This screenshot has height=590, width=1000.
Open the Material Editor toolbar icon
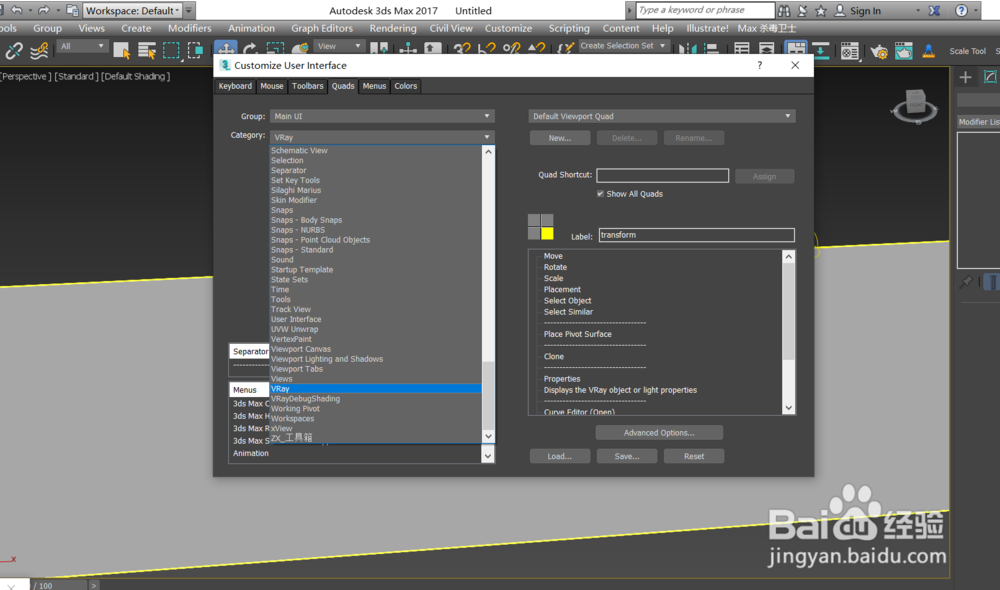849,50
